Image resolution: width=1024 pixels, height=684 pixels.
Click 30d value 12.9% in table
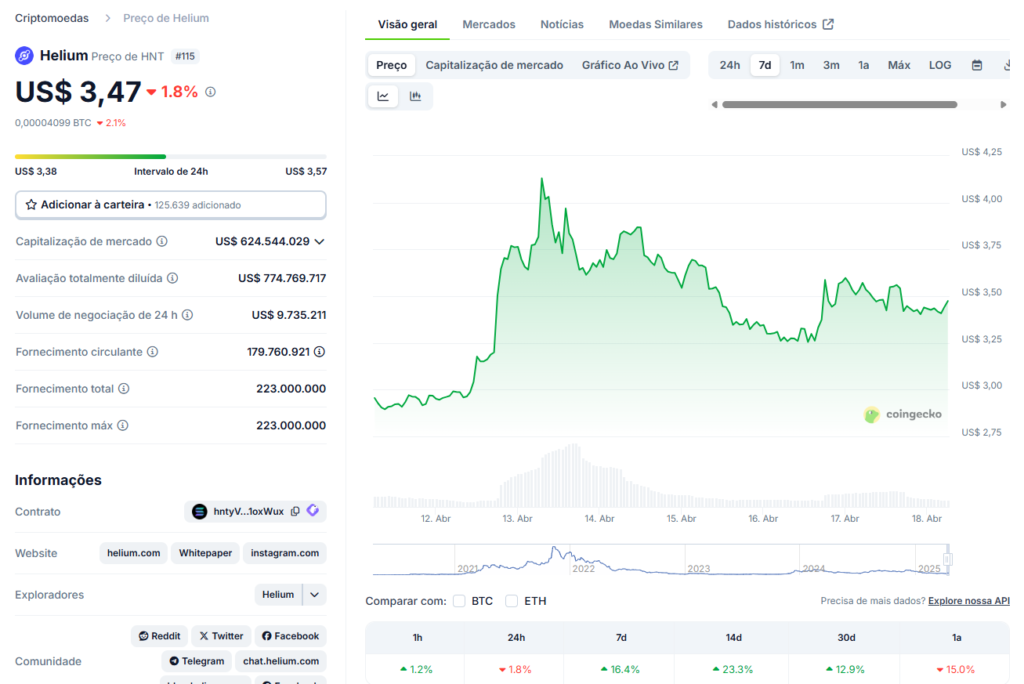pyautogui.click(x=846, y=670)
